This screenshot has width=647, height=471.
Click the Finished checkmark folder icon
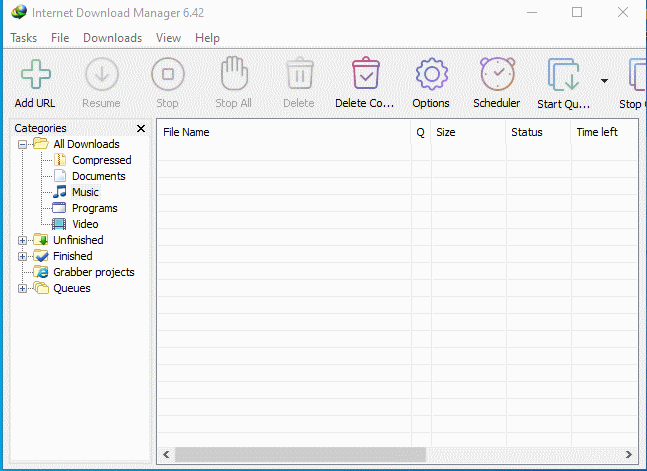41,256
